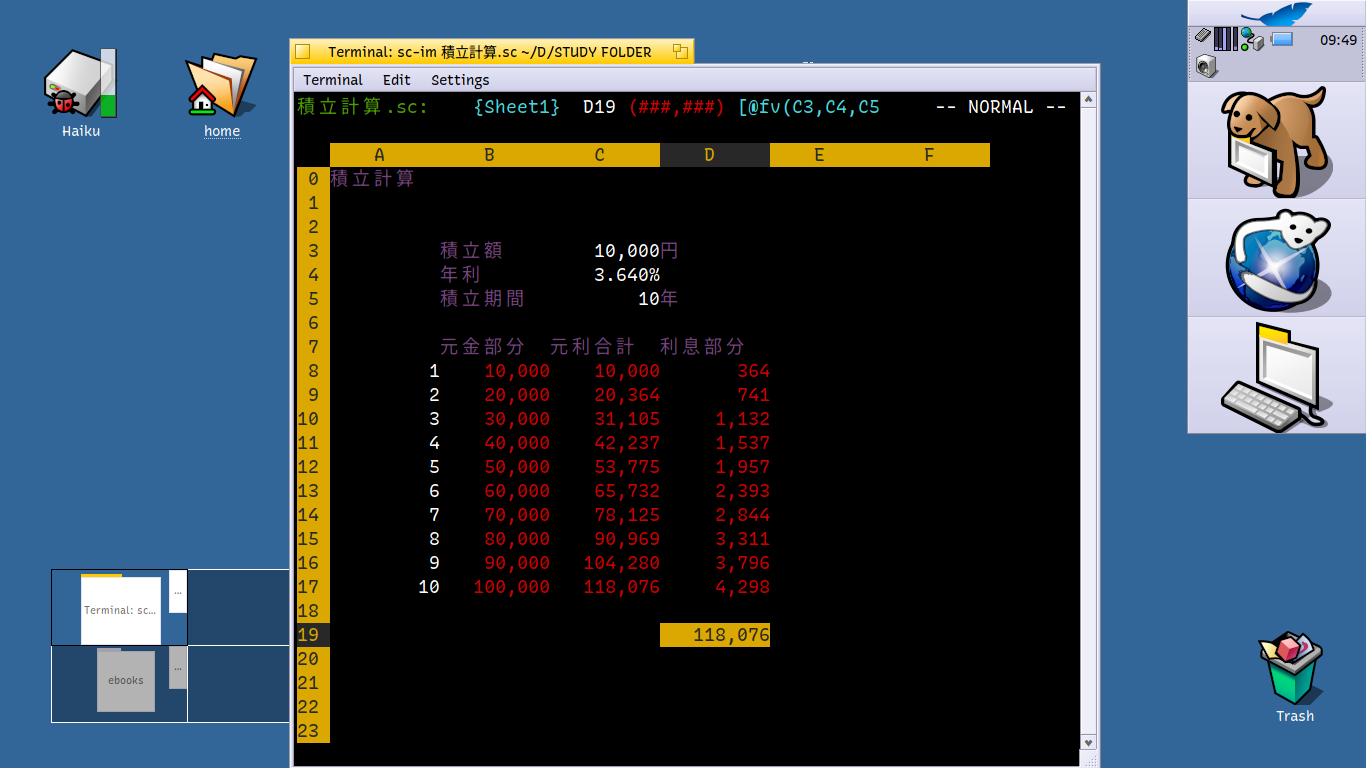Open the Haiku boot volume desktop icon

coord(80,86)
